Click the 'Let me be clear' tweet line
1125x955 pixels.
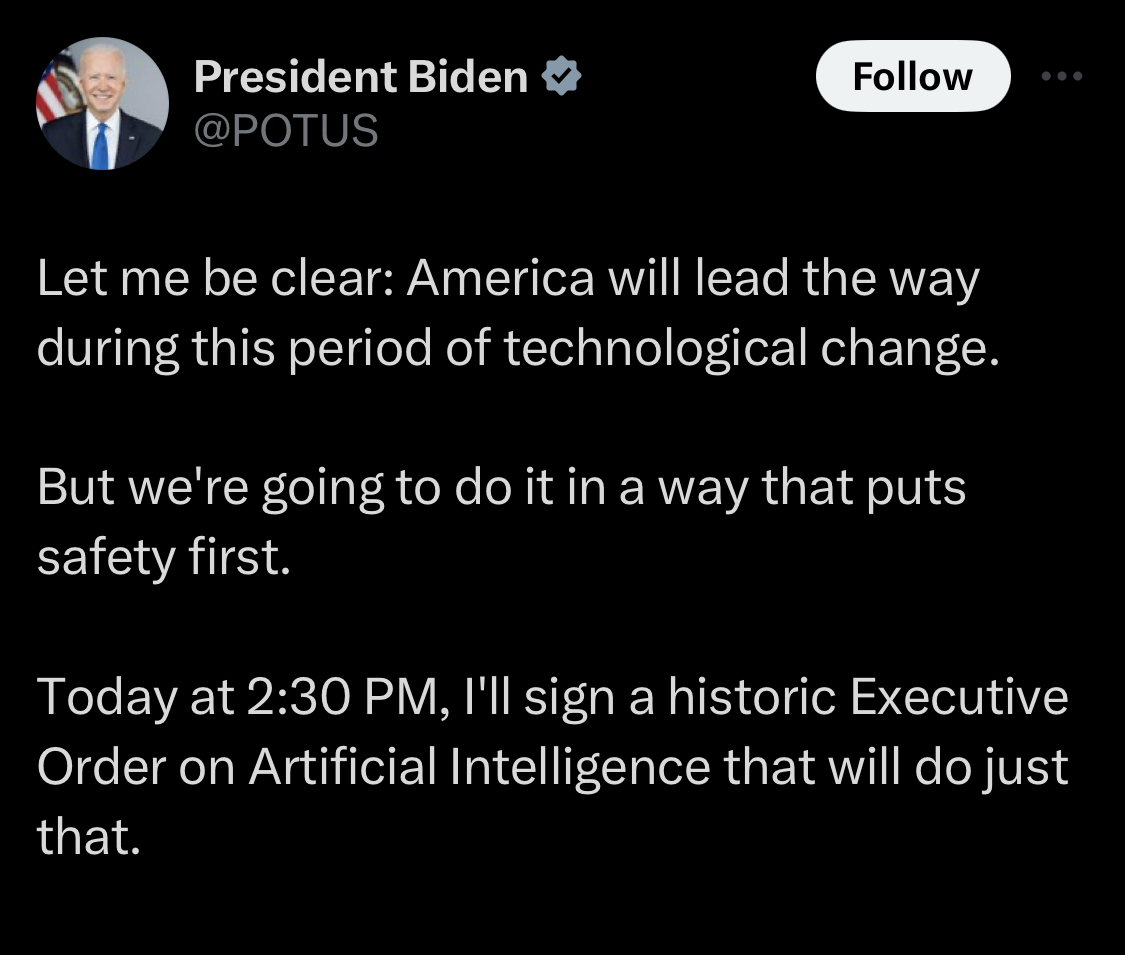(508, 278)
